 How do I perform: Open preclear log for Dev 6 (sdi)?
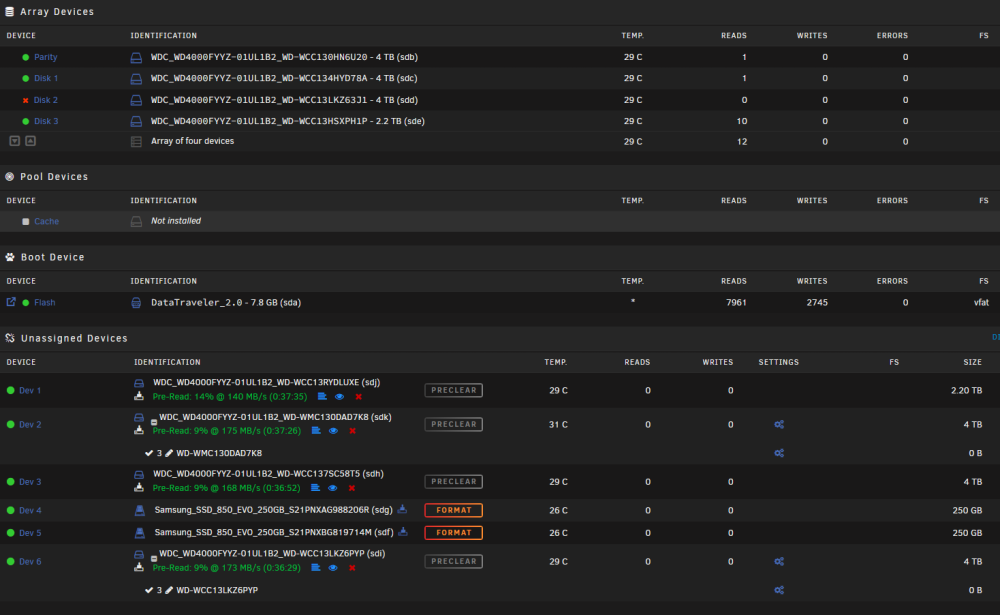(316, 568)
